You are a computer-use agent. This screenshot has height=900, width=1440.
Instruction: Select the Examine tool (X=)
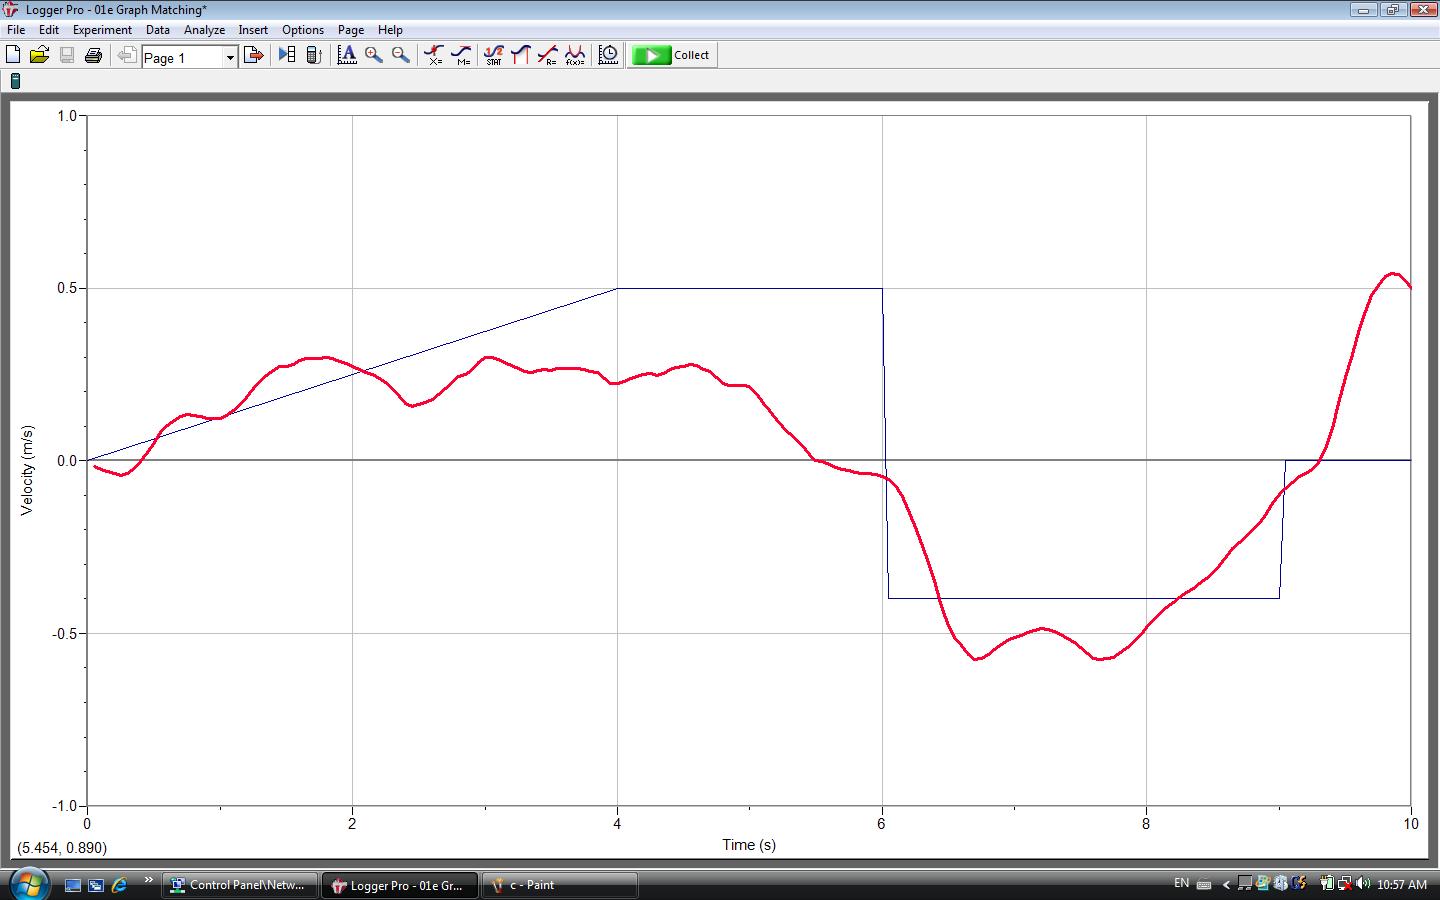click(434, 54)
